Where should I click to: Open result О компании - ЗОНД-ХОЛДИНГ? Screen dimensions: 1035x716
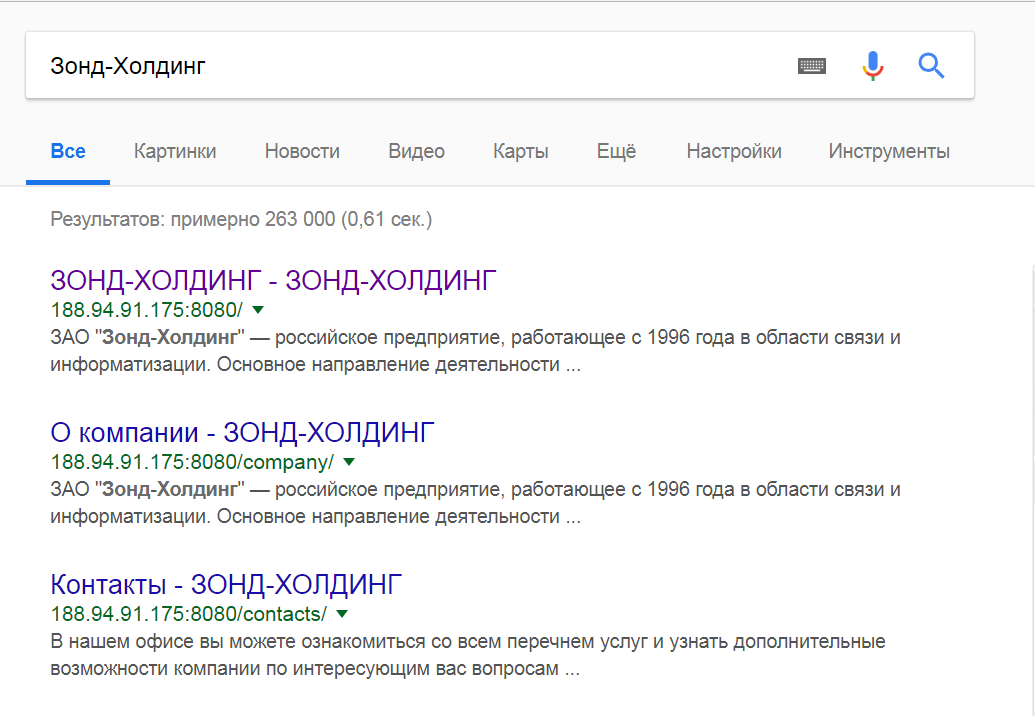(x=242, y=433)
